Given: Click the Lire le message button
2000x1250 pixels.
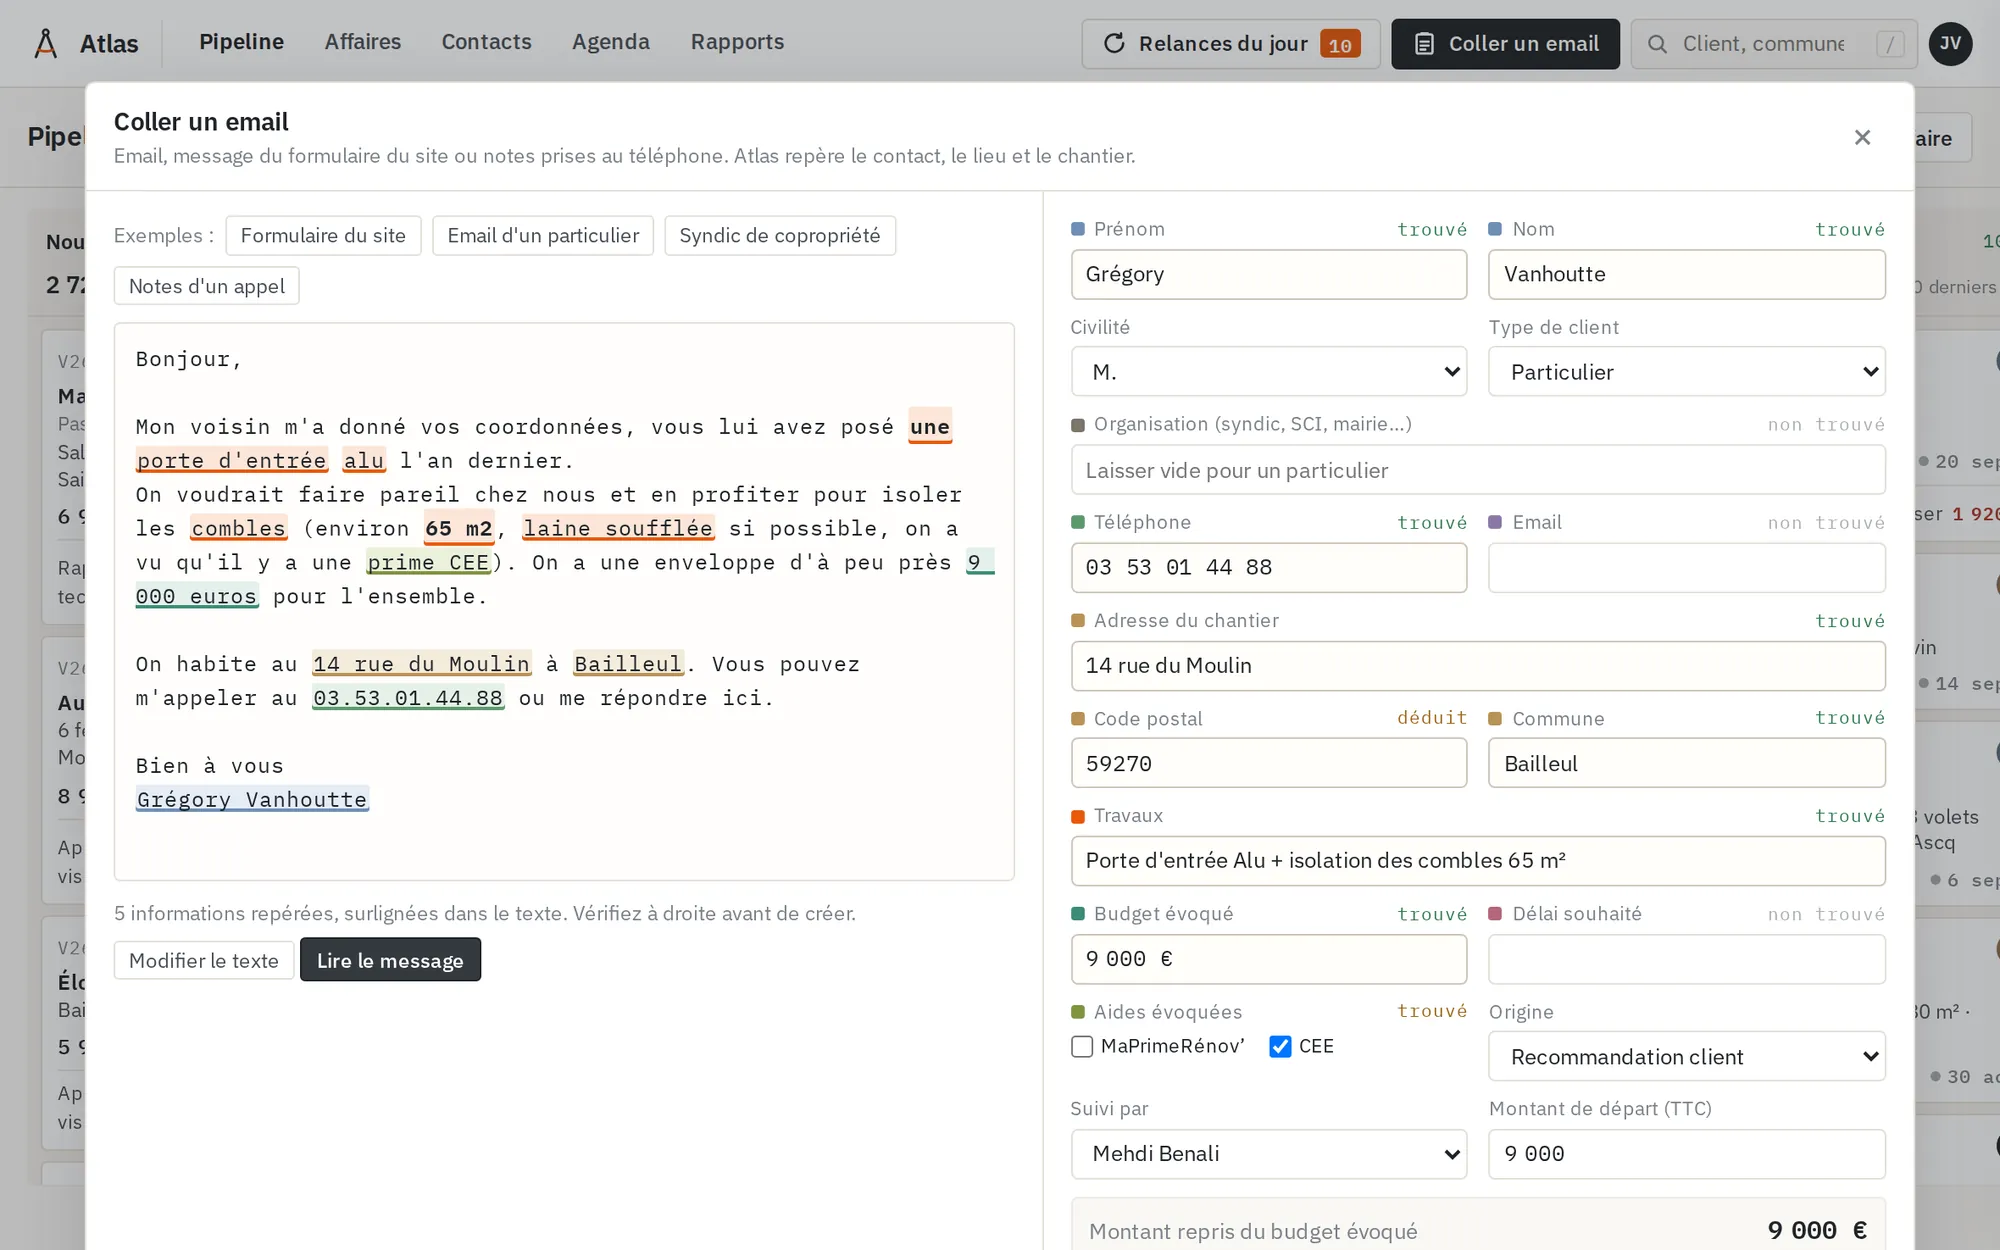Looking at the screenshot, I should [390, 960].
